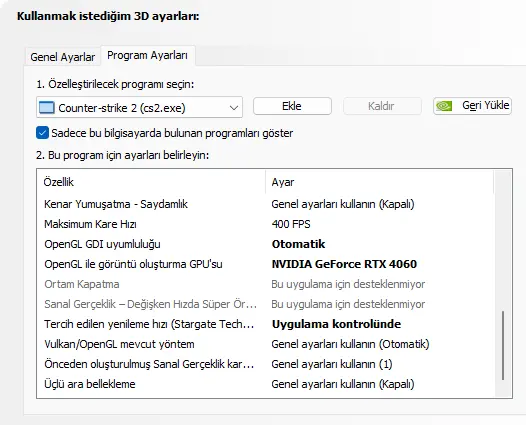Select the OpenGL GDI uyumluluğu row
The width and height of the screenshot is (526, 425).
(265, 244)
